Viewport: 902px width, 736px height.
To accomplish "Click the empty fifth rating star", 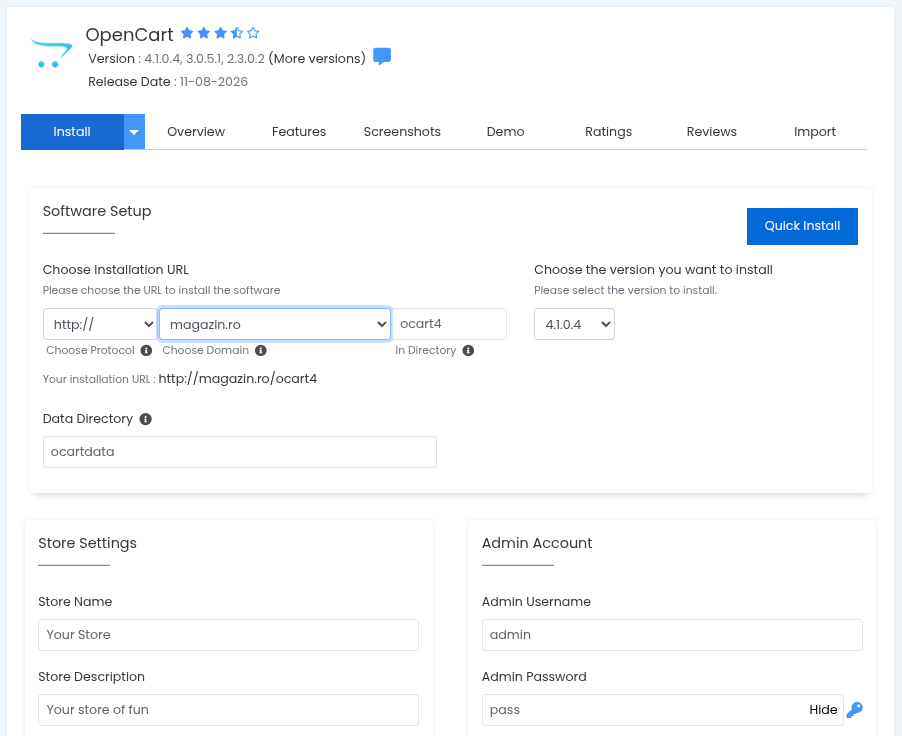I will 253,33.
